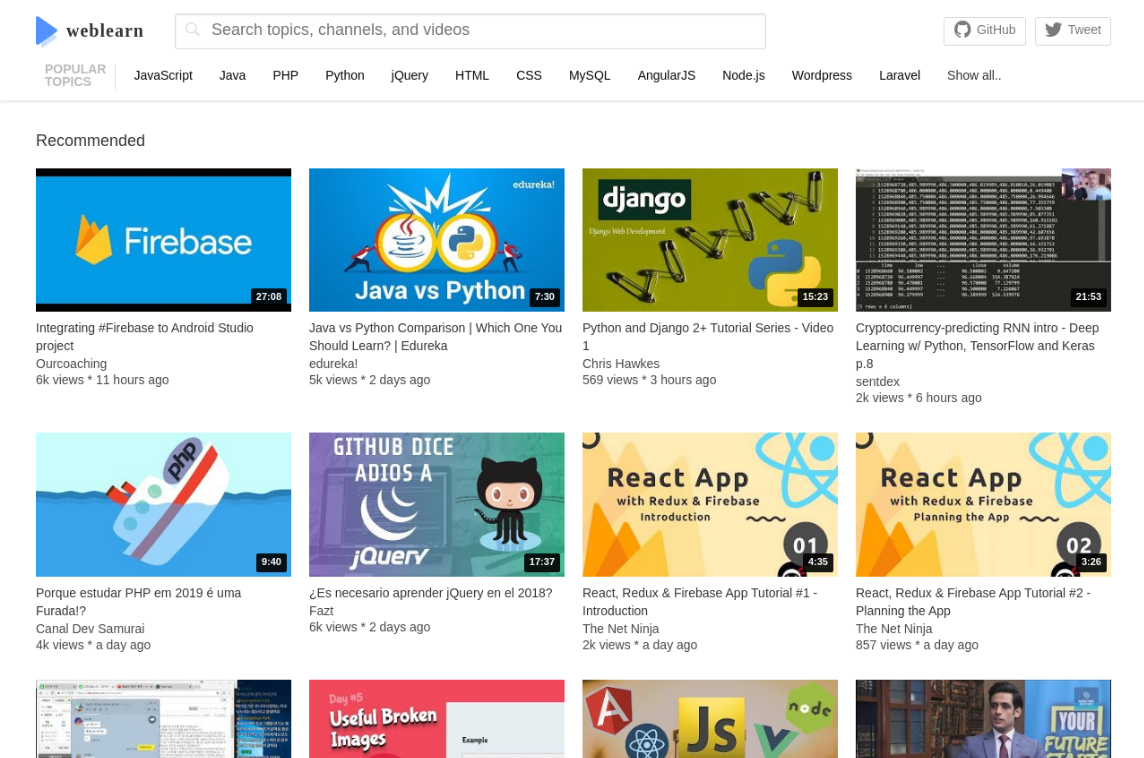Click the 27:08 duration badge
The image size is (1144, 758).
(x=268, y=296)
